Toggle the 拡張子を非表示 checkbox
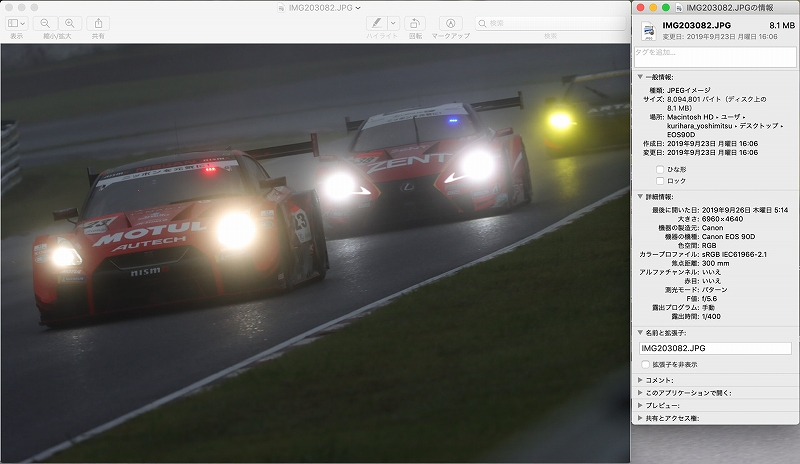The width and height of the screenshot is (800, 464). tap(645, 364)
